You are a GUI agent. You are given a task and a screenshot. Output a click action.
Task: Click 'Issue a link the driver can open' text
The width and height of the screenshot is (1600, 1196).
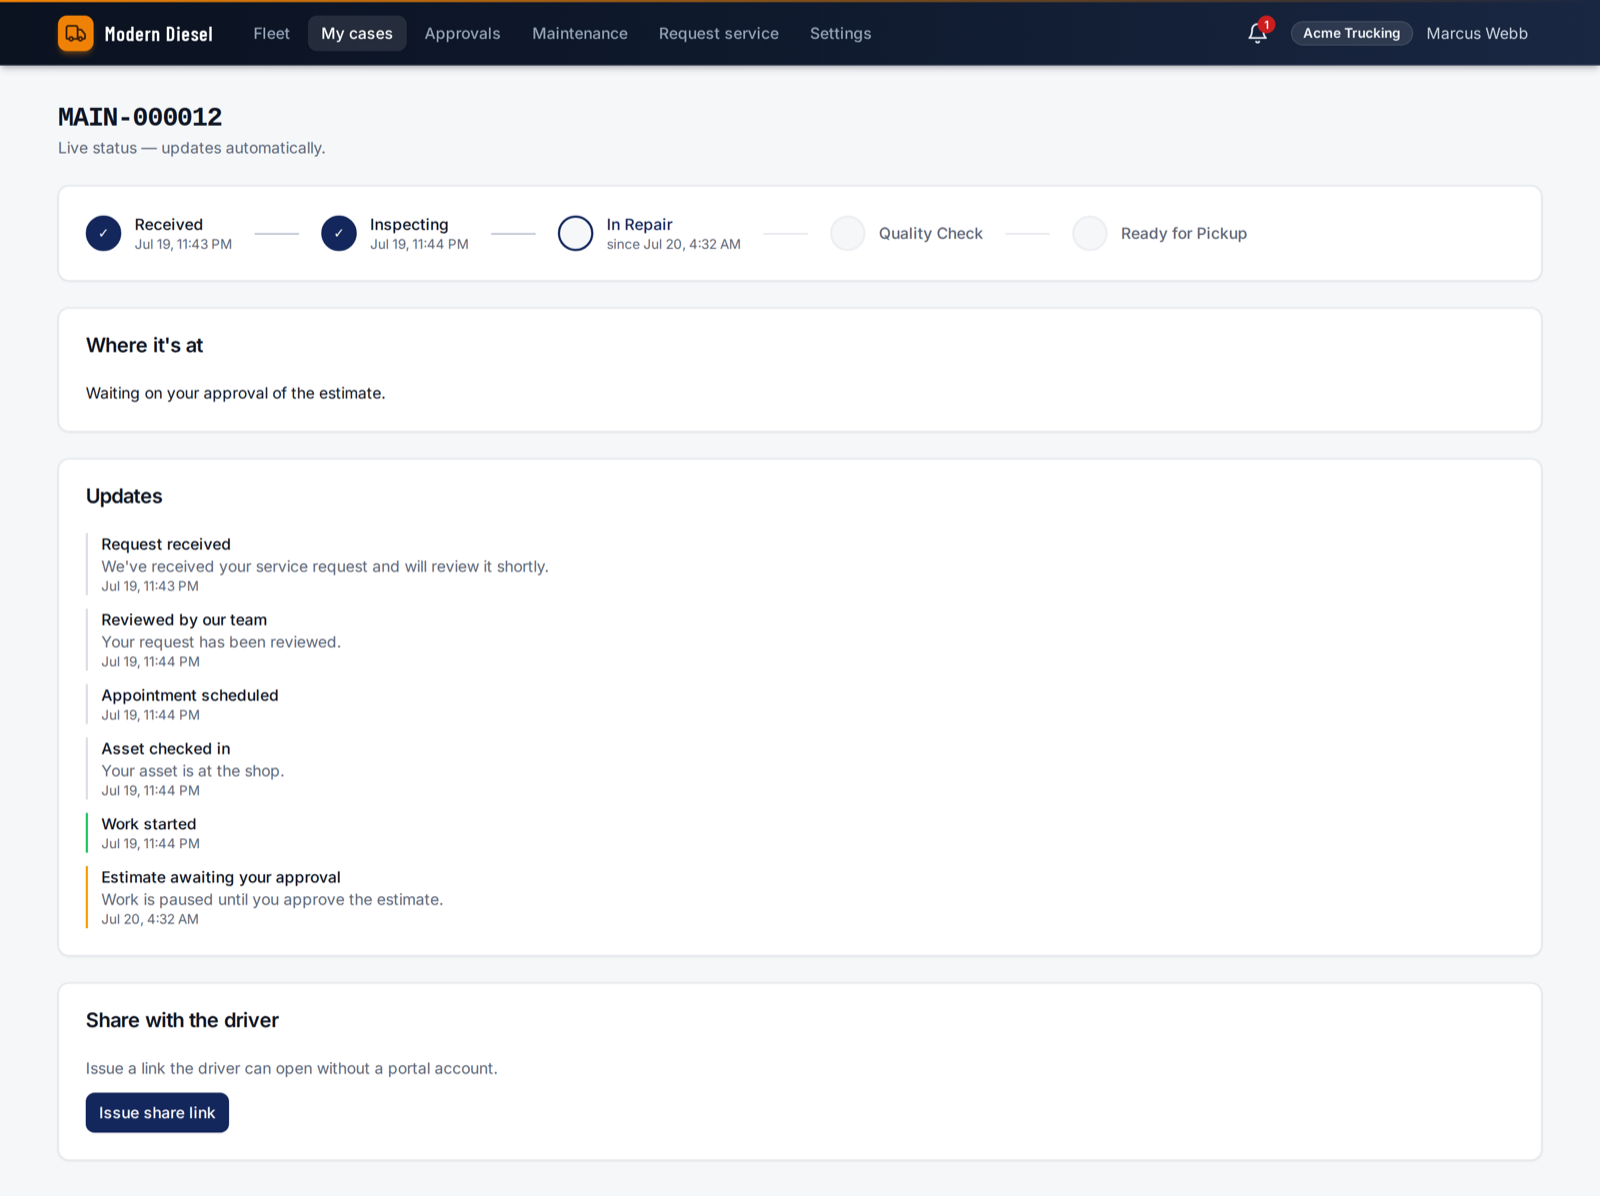(292, 1068)
